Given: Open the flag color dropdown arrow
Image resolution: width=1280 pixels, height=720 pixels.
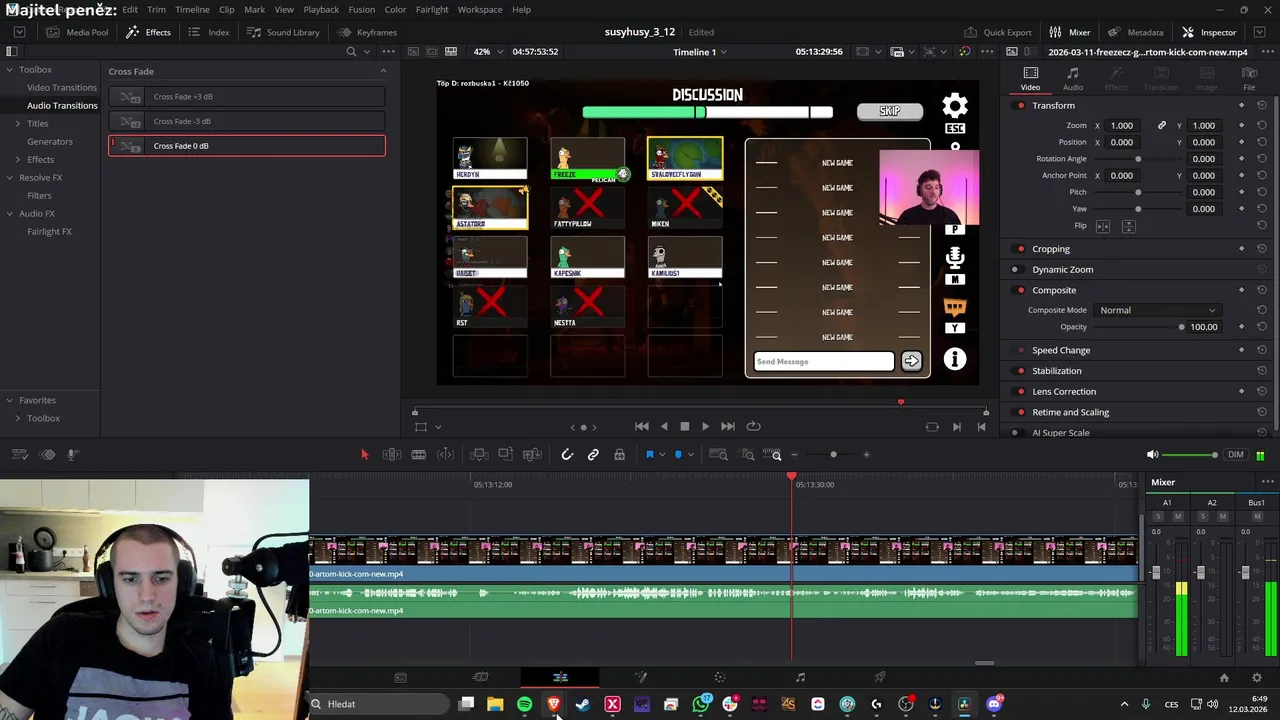Looking at the screenshot, I should pyautogui.click(x=661, y=456).
